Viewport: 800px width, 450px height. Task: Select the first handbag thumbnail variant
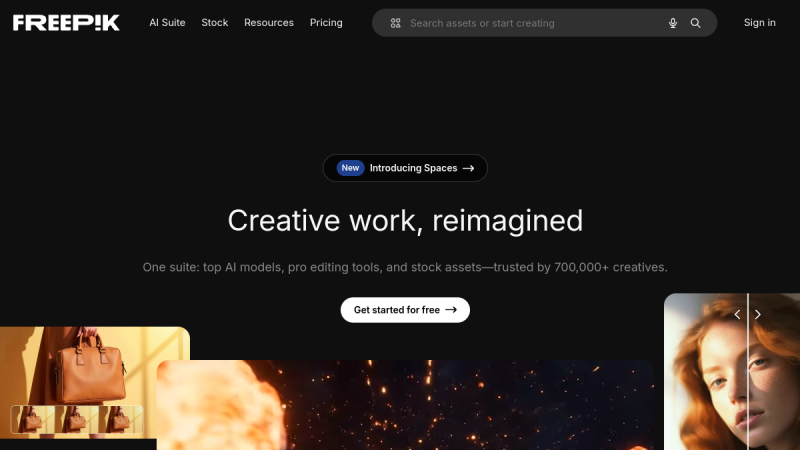[33, 419]
